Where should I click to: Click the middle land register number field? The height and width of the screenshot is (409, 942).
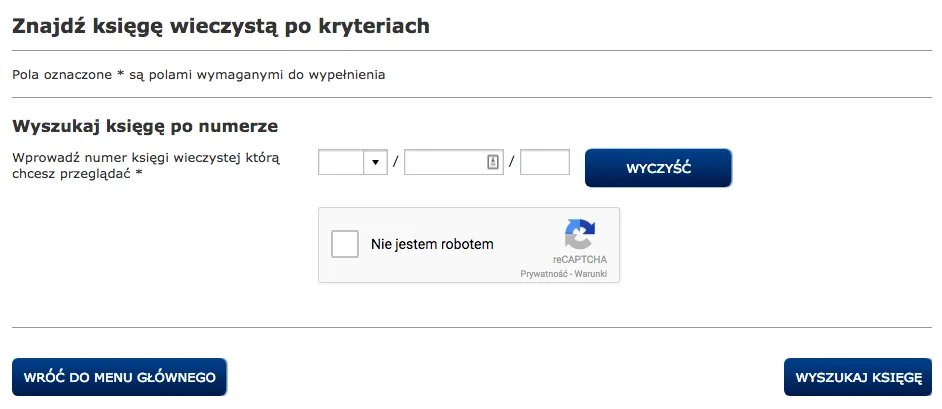[454, 162]
